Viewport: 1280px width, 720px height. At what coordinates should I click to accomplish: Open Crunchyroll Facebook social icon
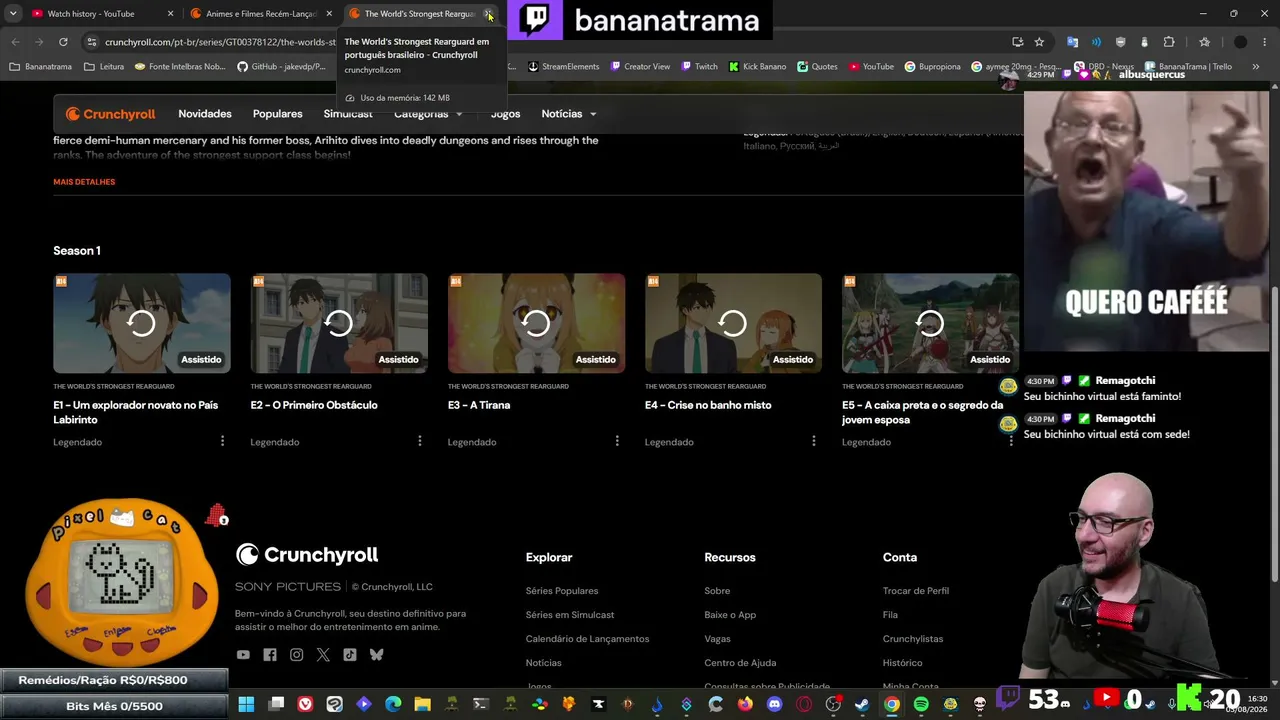pyautogui.click(x=270, y=655)
